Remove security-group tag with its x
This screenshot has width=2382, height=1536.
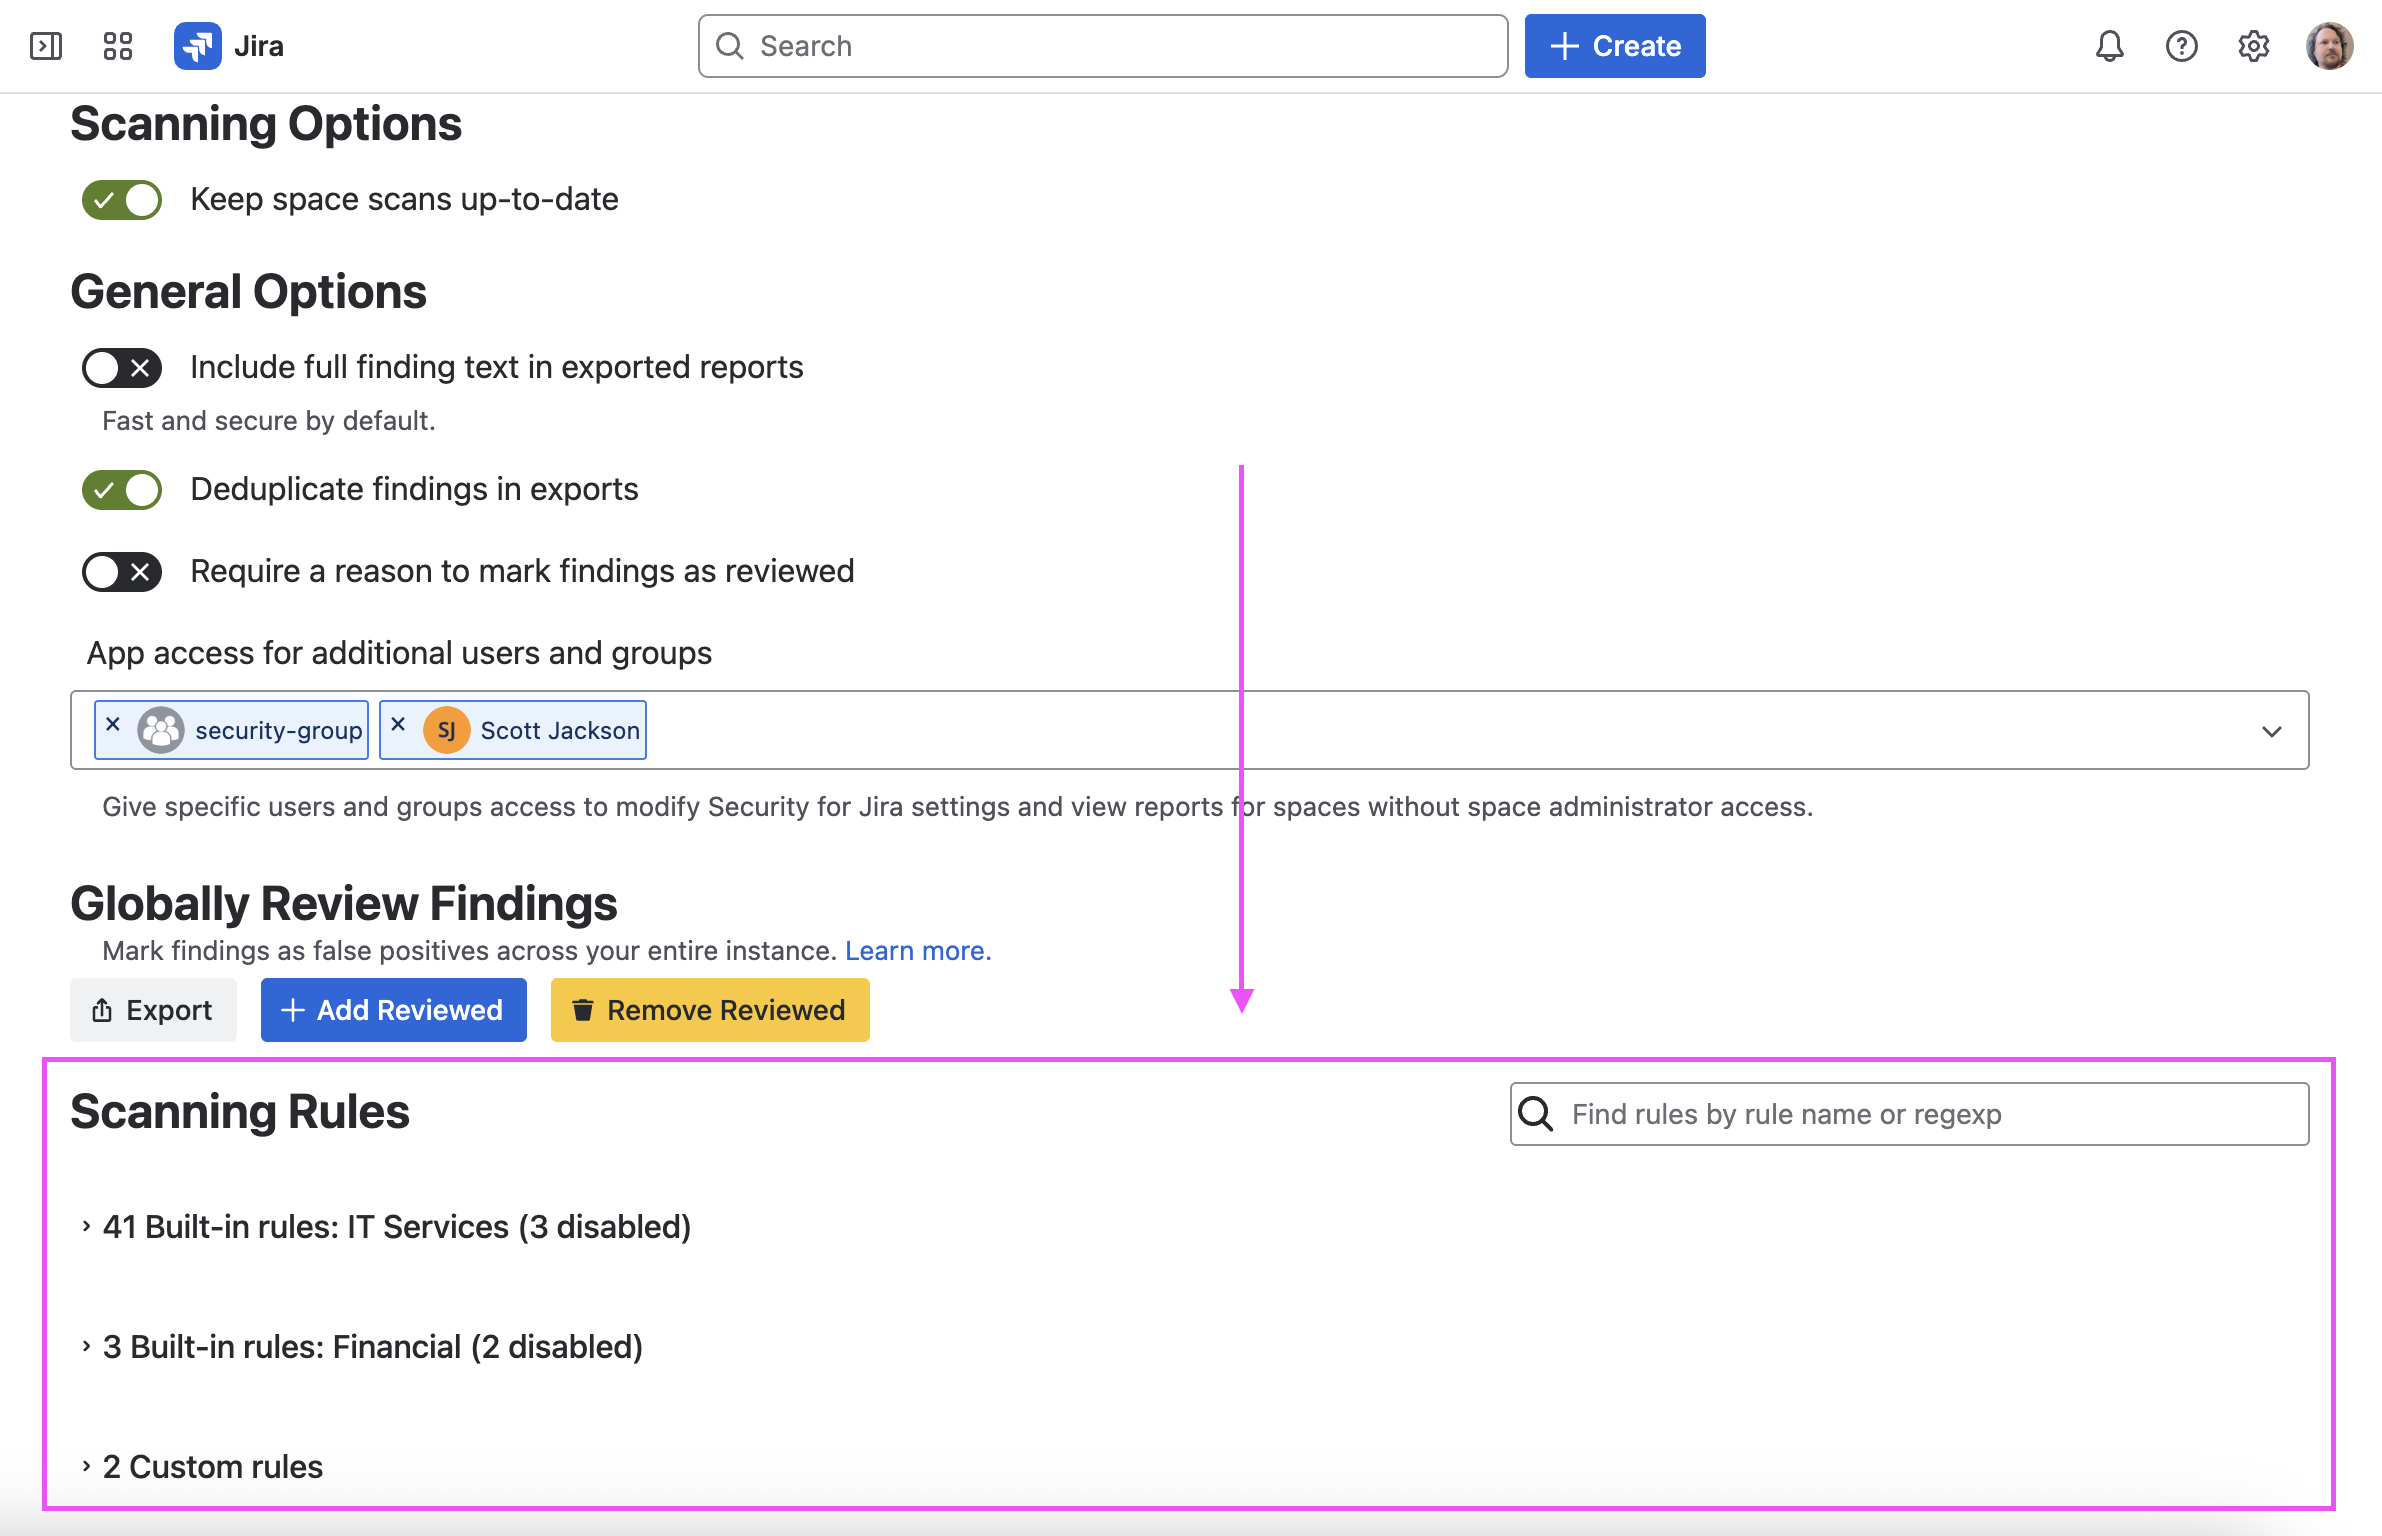(113, 725)
